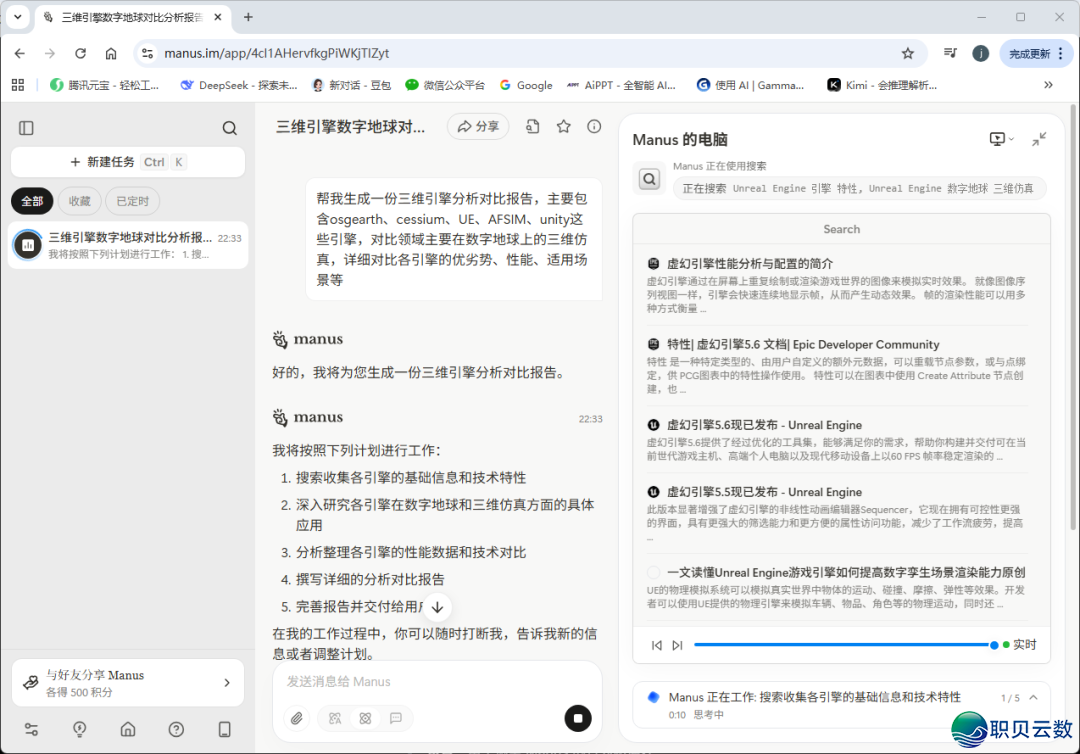The height and width of the screenshot is (754, 1080).
Task: Click the search magnifier in Manus computer panel
Action: (x=649, y=179)
